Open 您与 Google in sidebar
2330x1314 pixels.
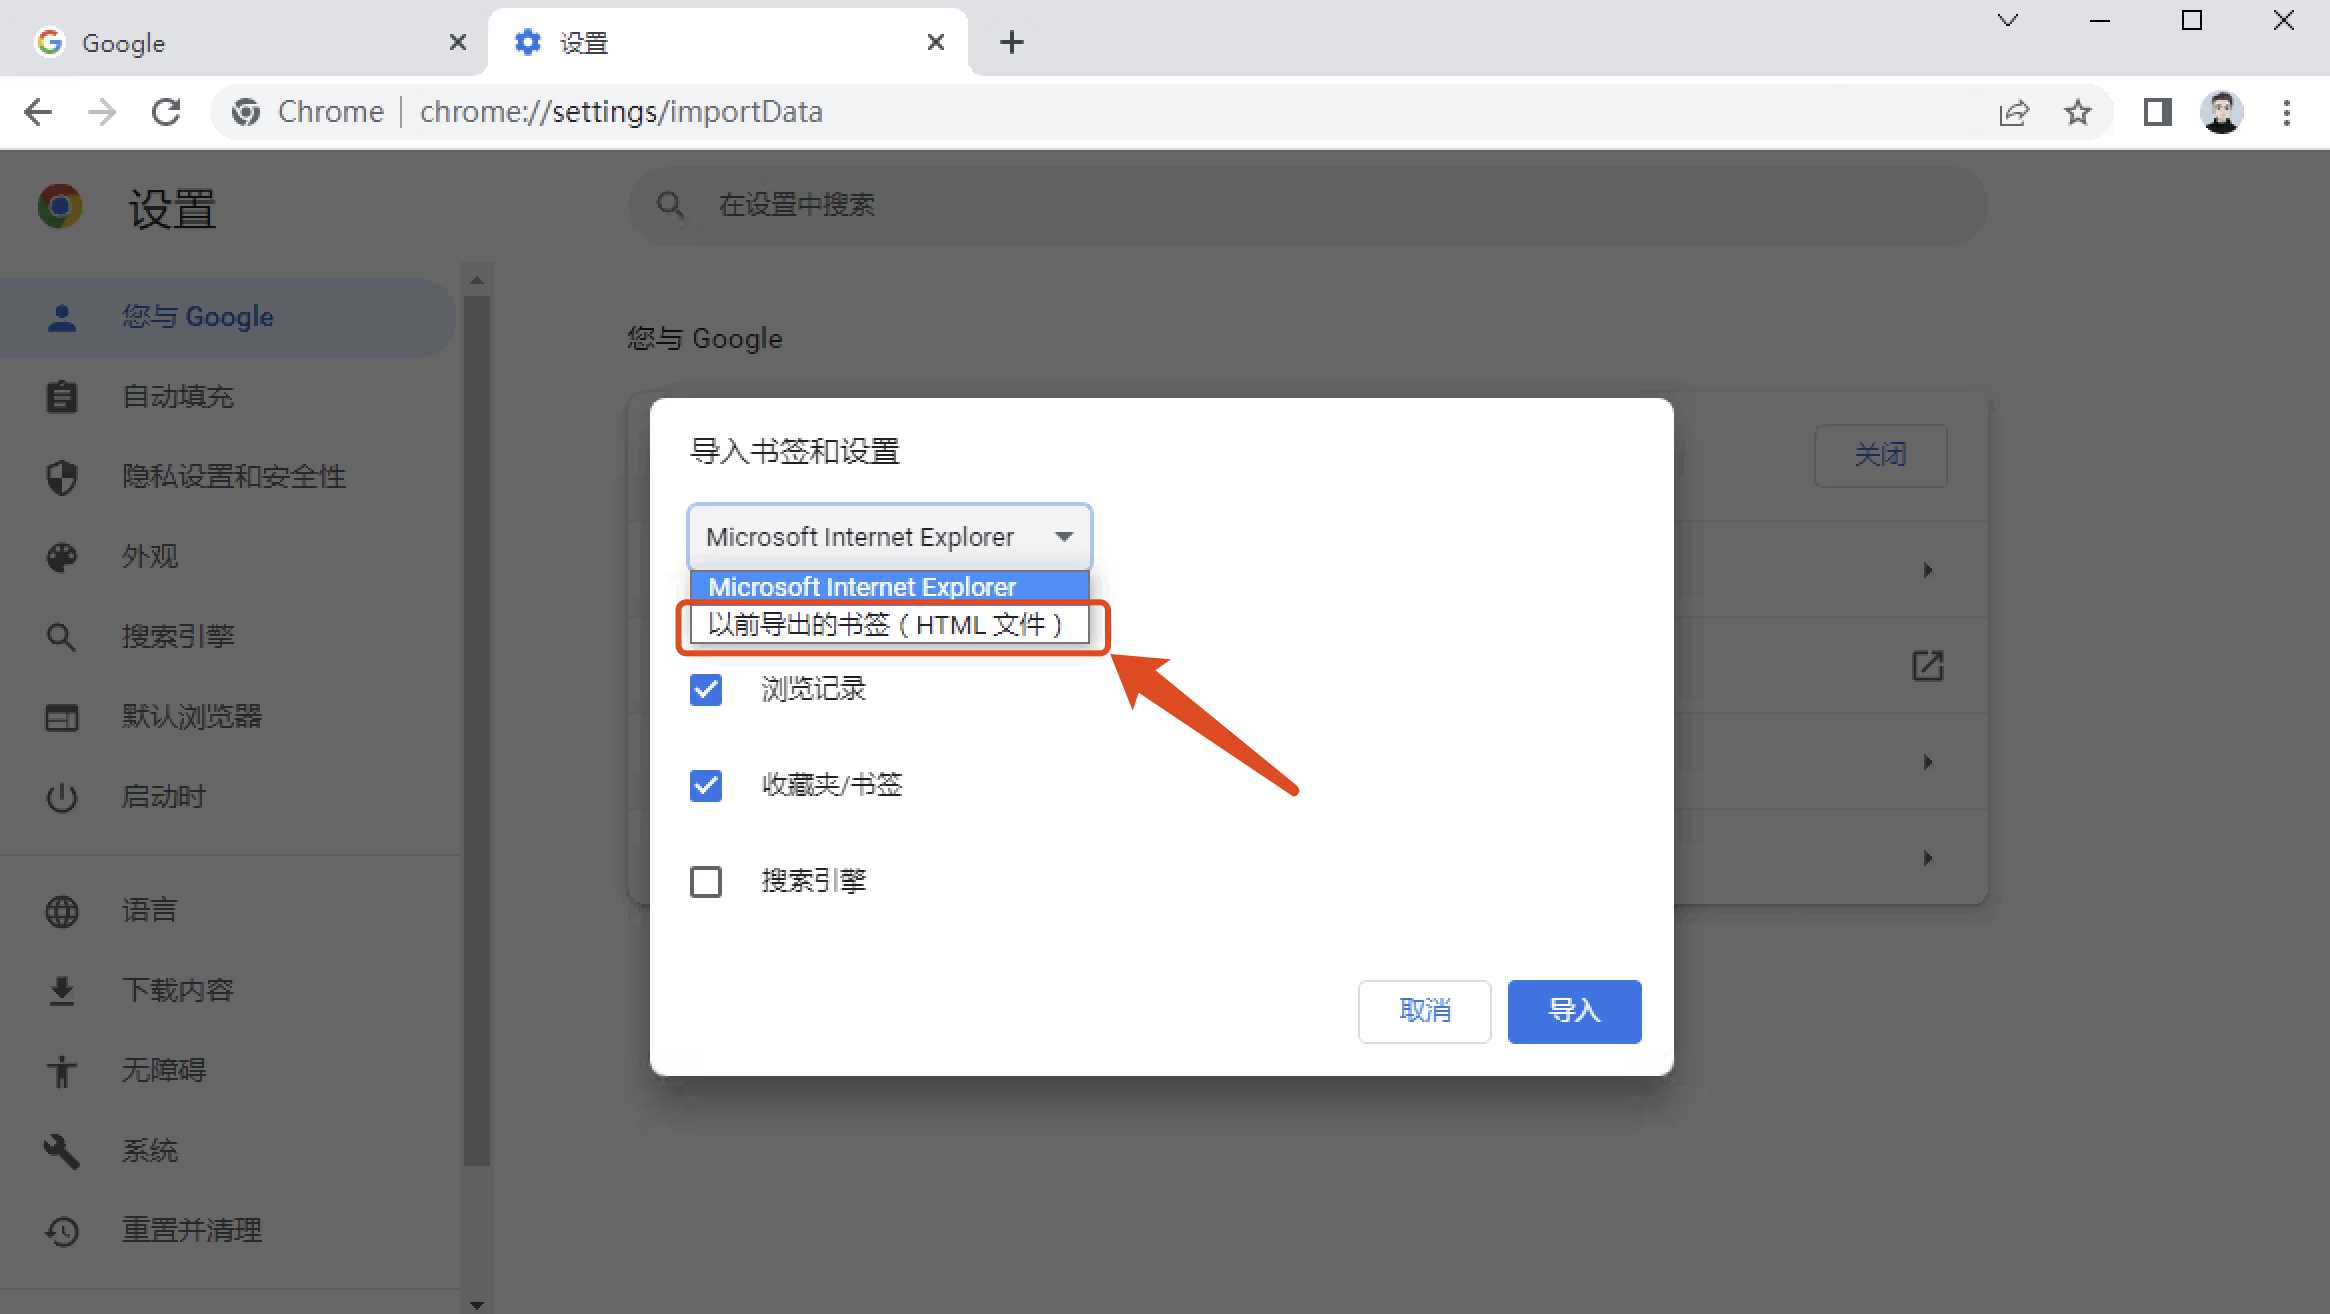228,317
